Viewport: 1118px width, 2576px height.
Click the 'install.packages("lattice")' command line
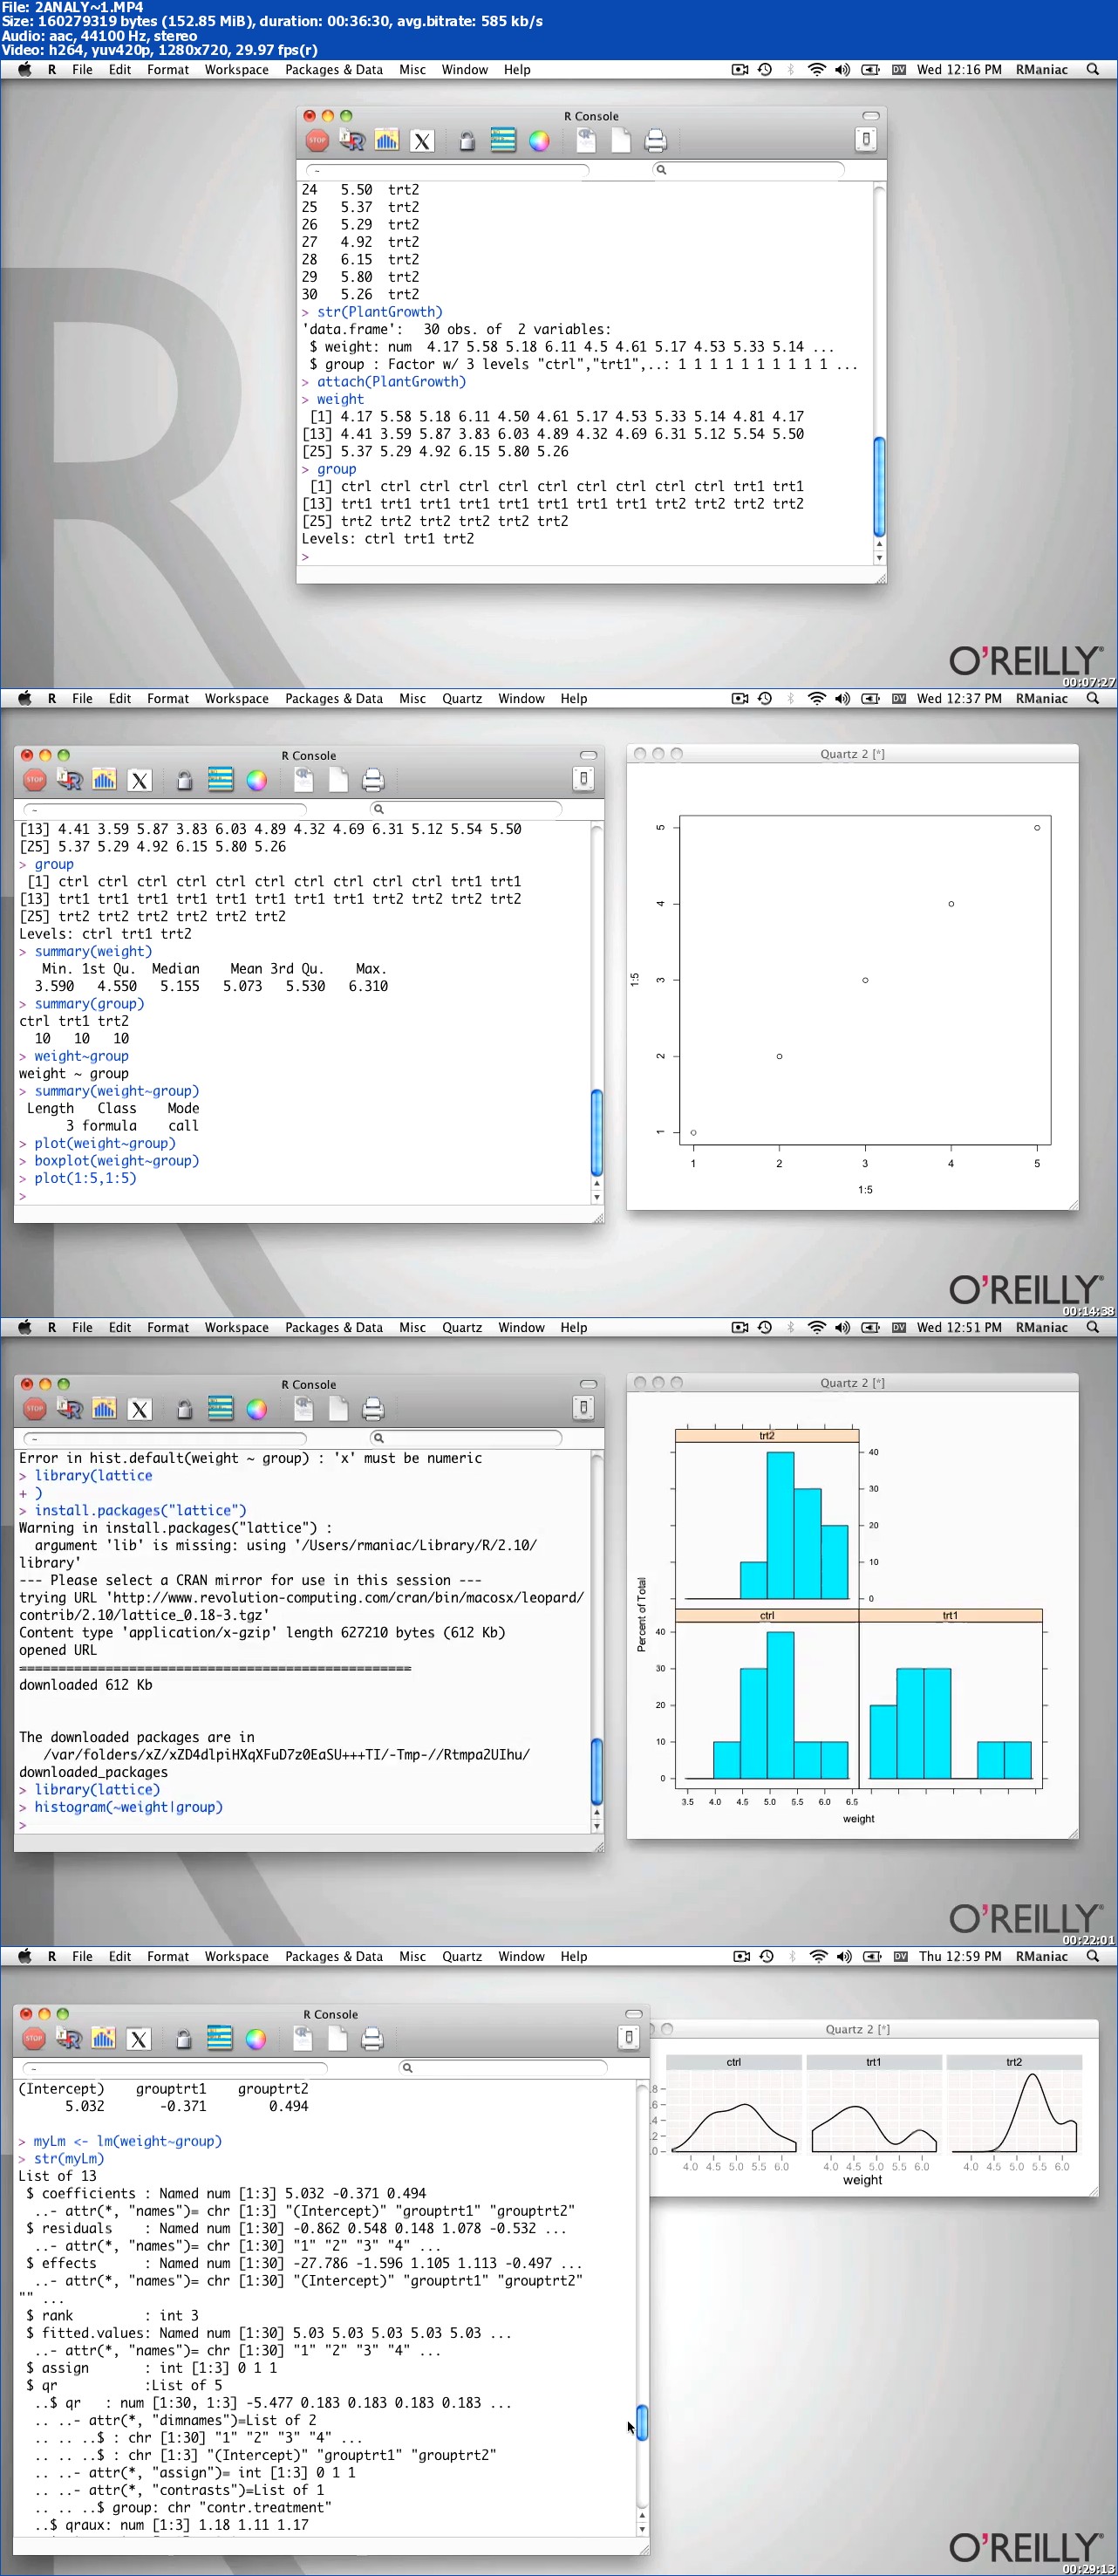click(x=140, y=1510)
